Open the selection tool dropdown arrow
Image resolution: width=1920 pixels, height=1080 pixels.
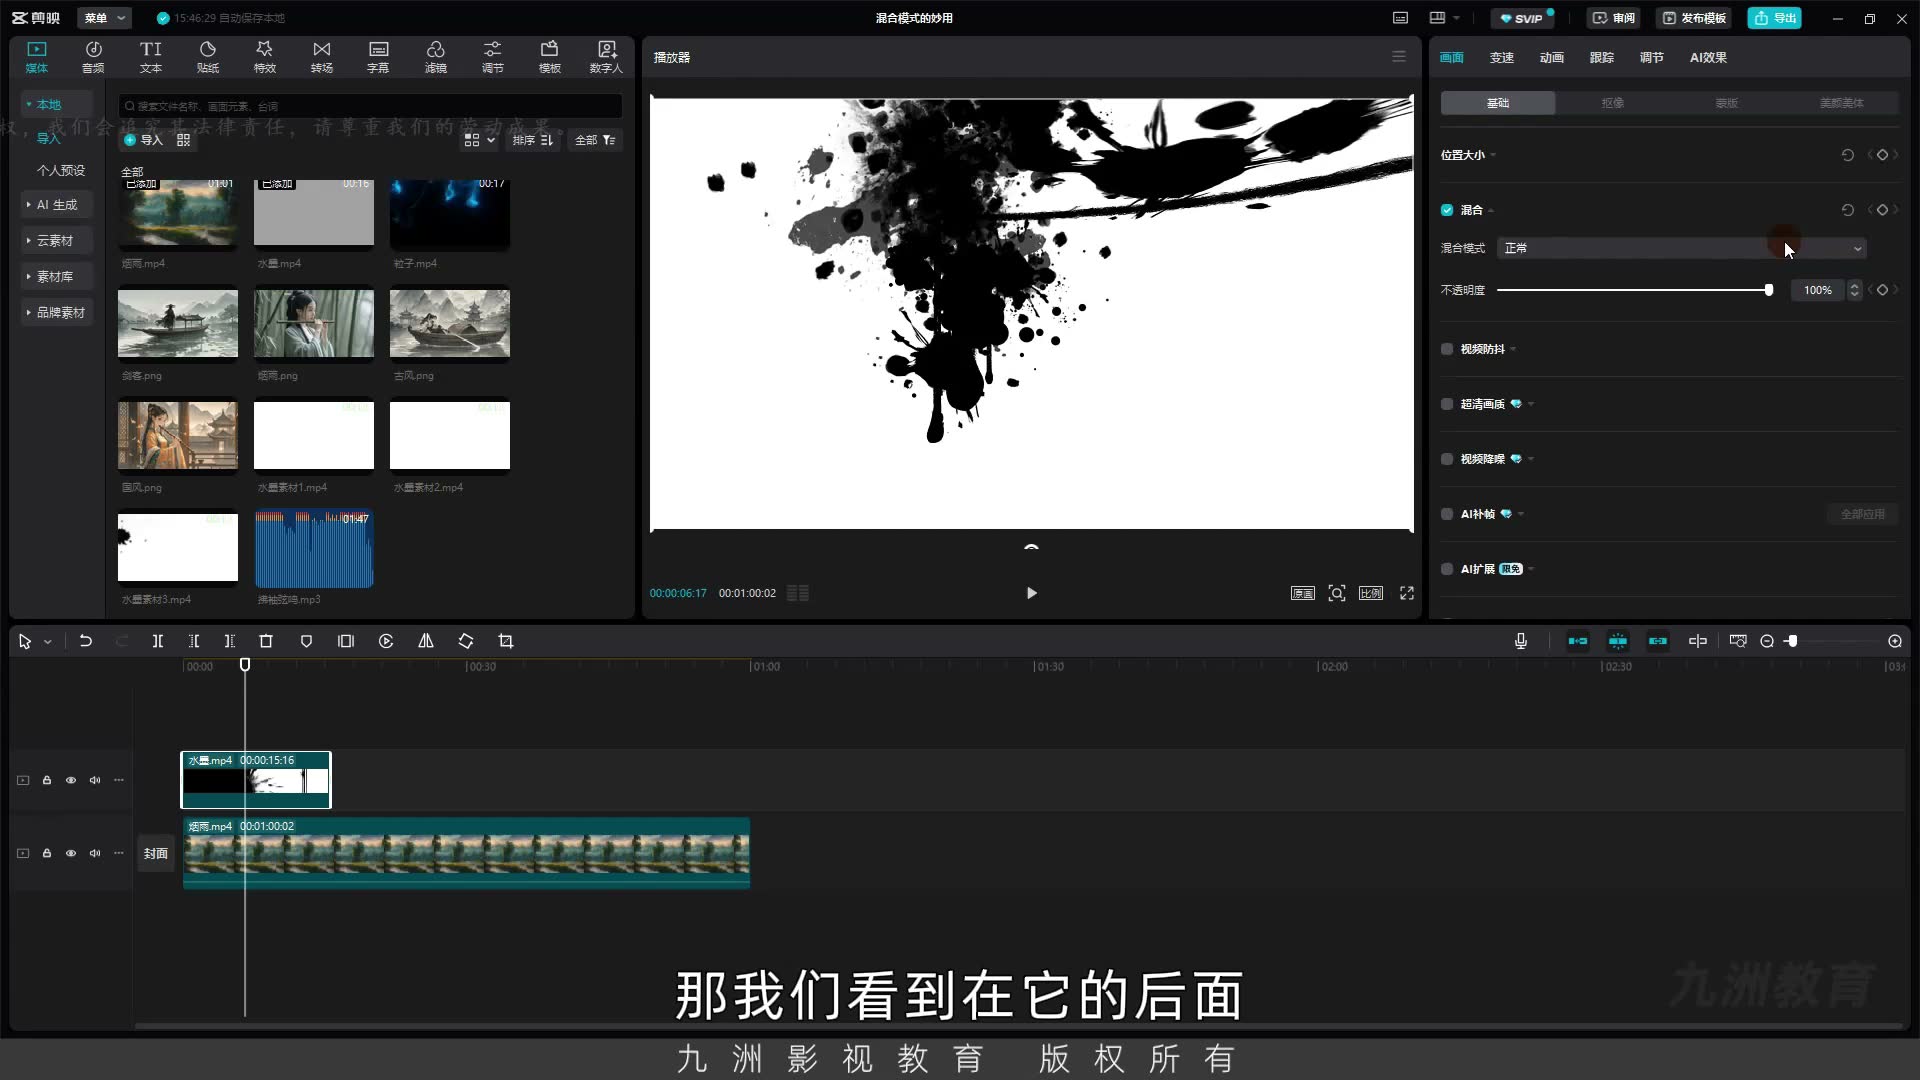coord(48,642)
